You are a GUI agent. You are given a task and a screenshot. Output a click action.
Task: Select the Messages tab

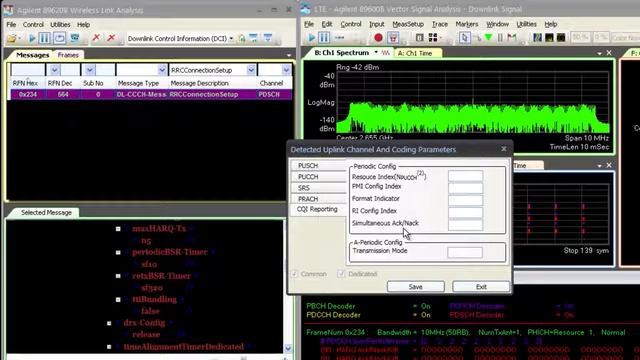click(33, 55)
